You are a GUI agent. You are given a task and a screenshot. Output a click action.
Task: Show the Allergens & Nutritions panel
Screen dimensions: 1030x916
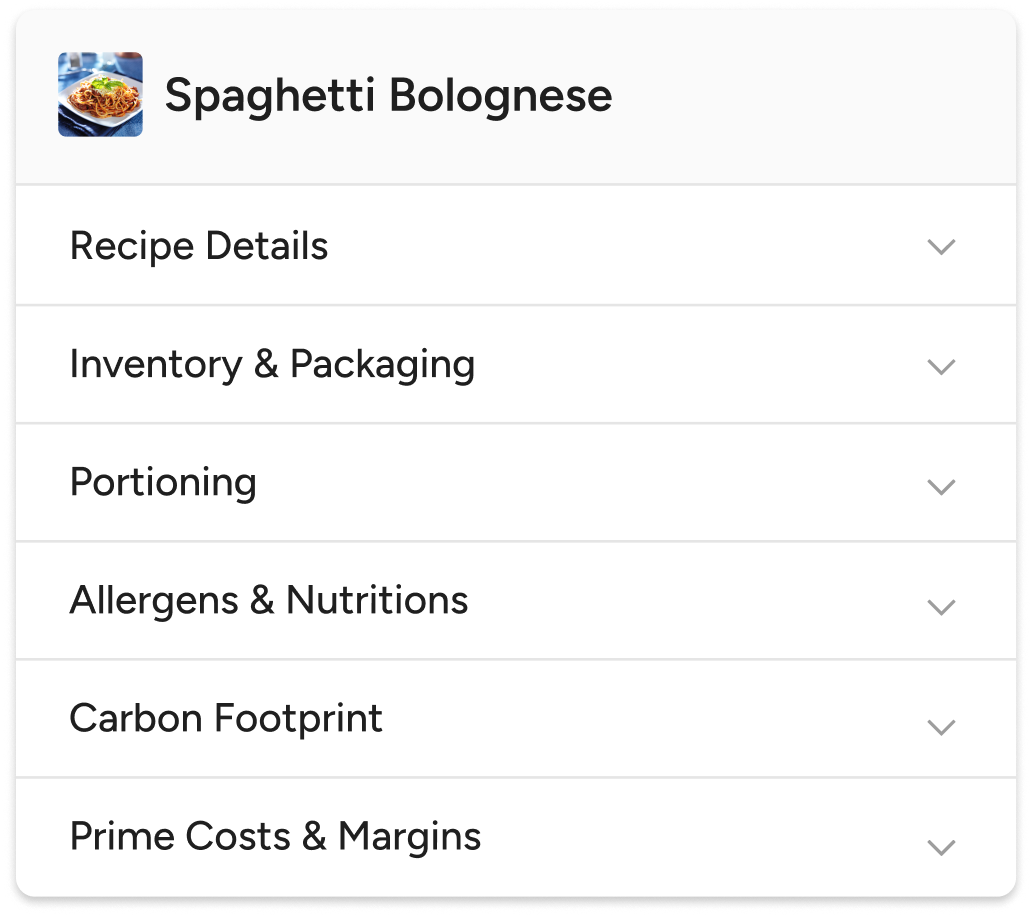(515, 601)
